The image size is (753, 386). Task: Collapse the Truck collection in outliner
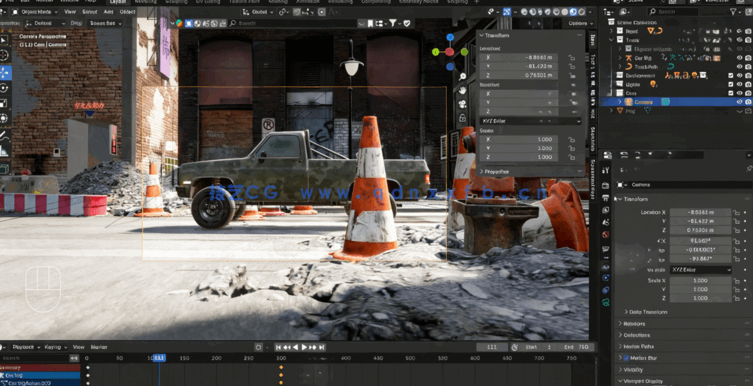pos(612,40)
